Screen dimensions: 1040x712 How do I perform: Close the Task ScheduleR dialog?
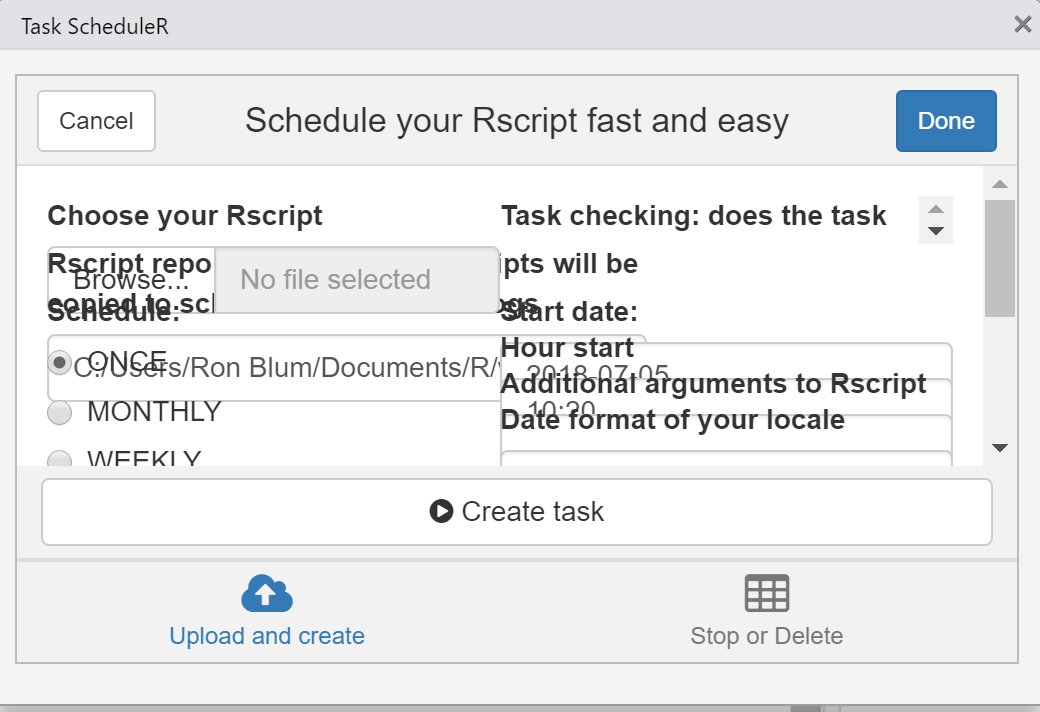[x=1022, y=25]
